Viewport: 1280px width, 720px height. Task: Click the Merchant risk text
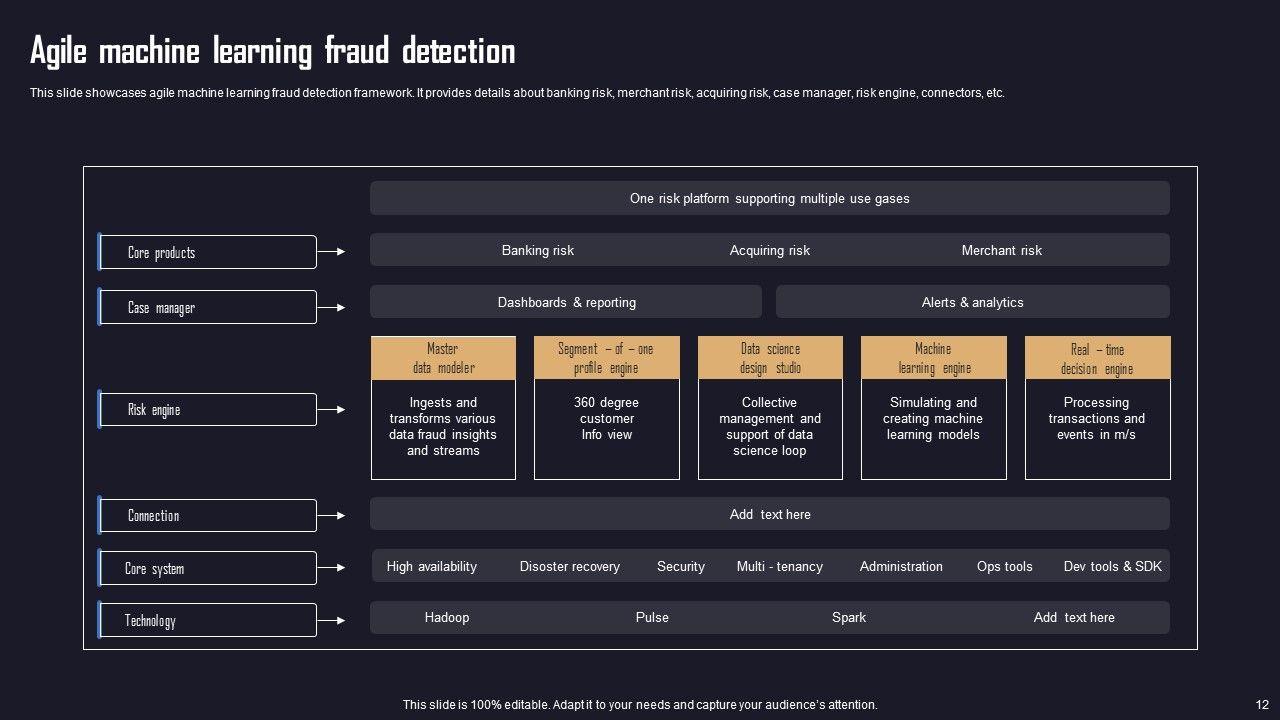[1001, 250]
